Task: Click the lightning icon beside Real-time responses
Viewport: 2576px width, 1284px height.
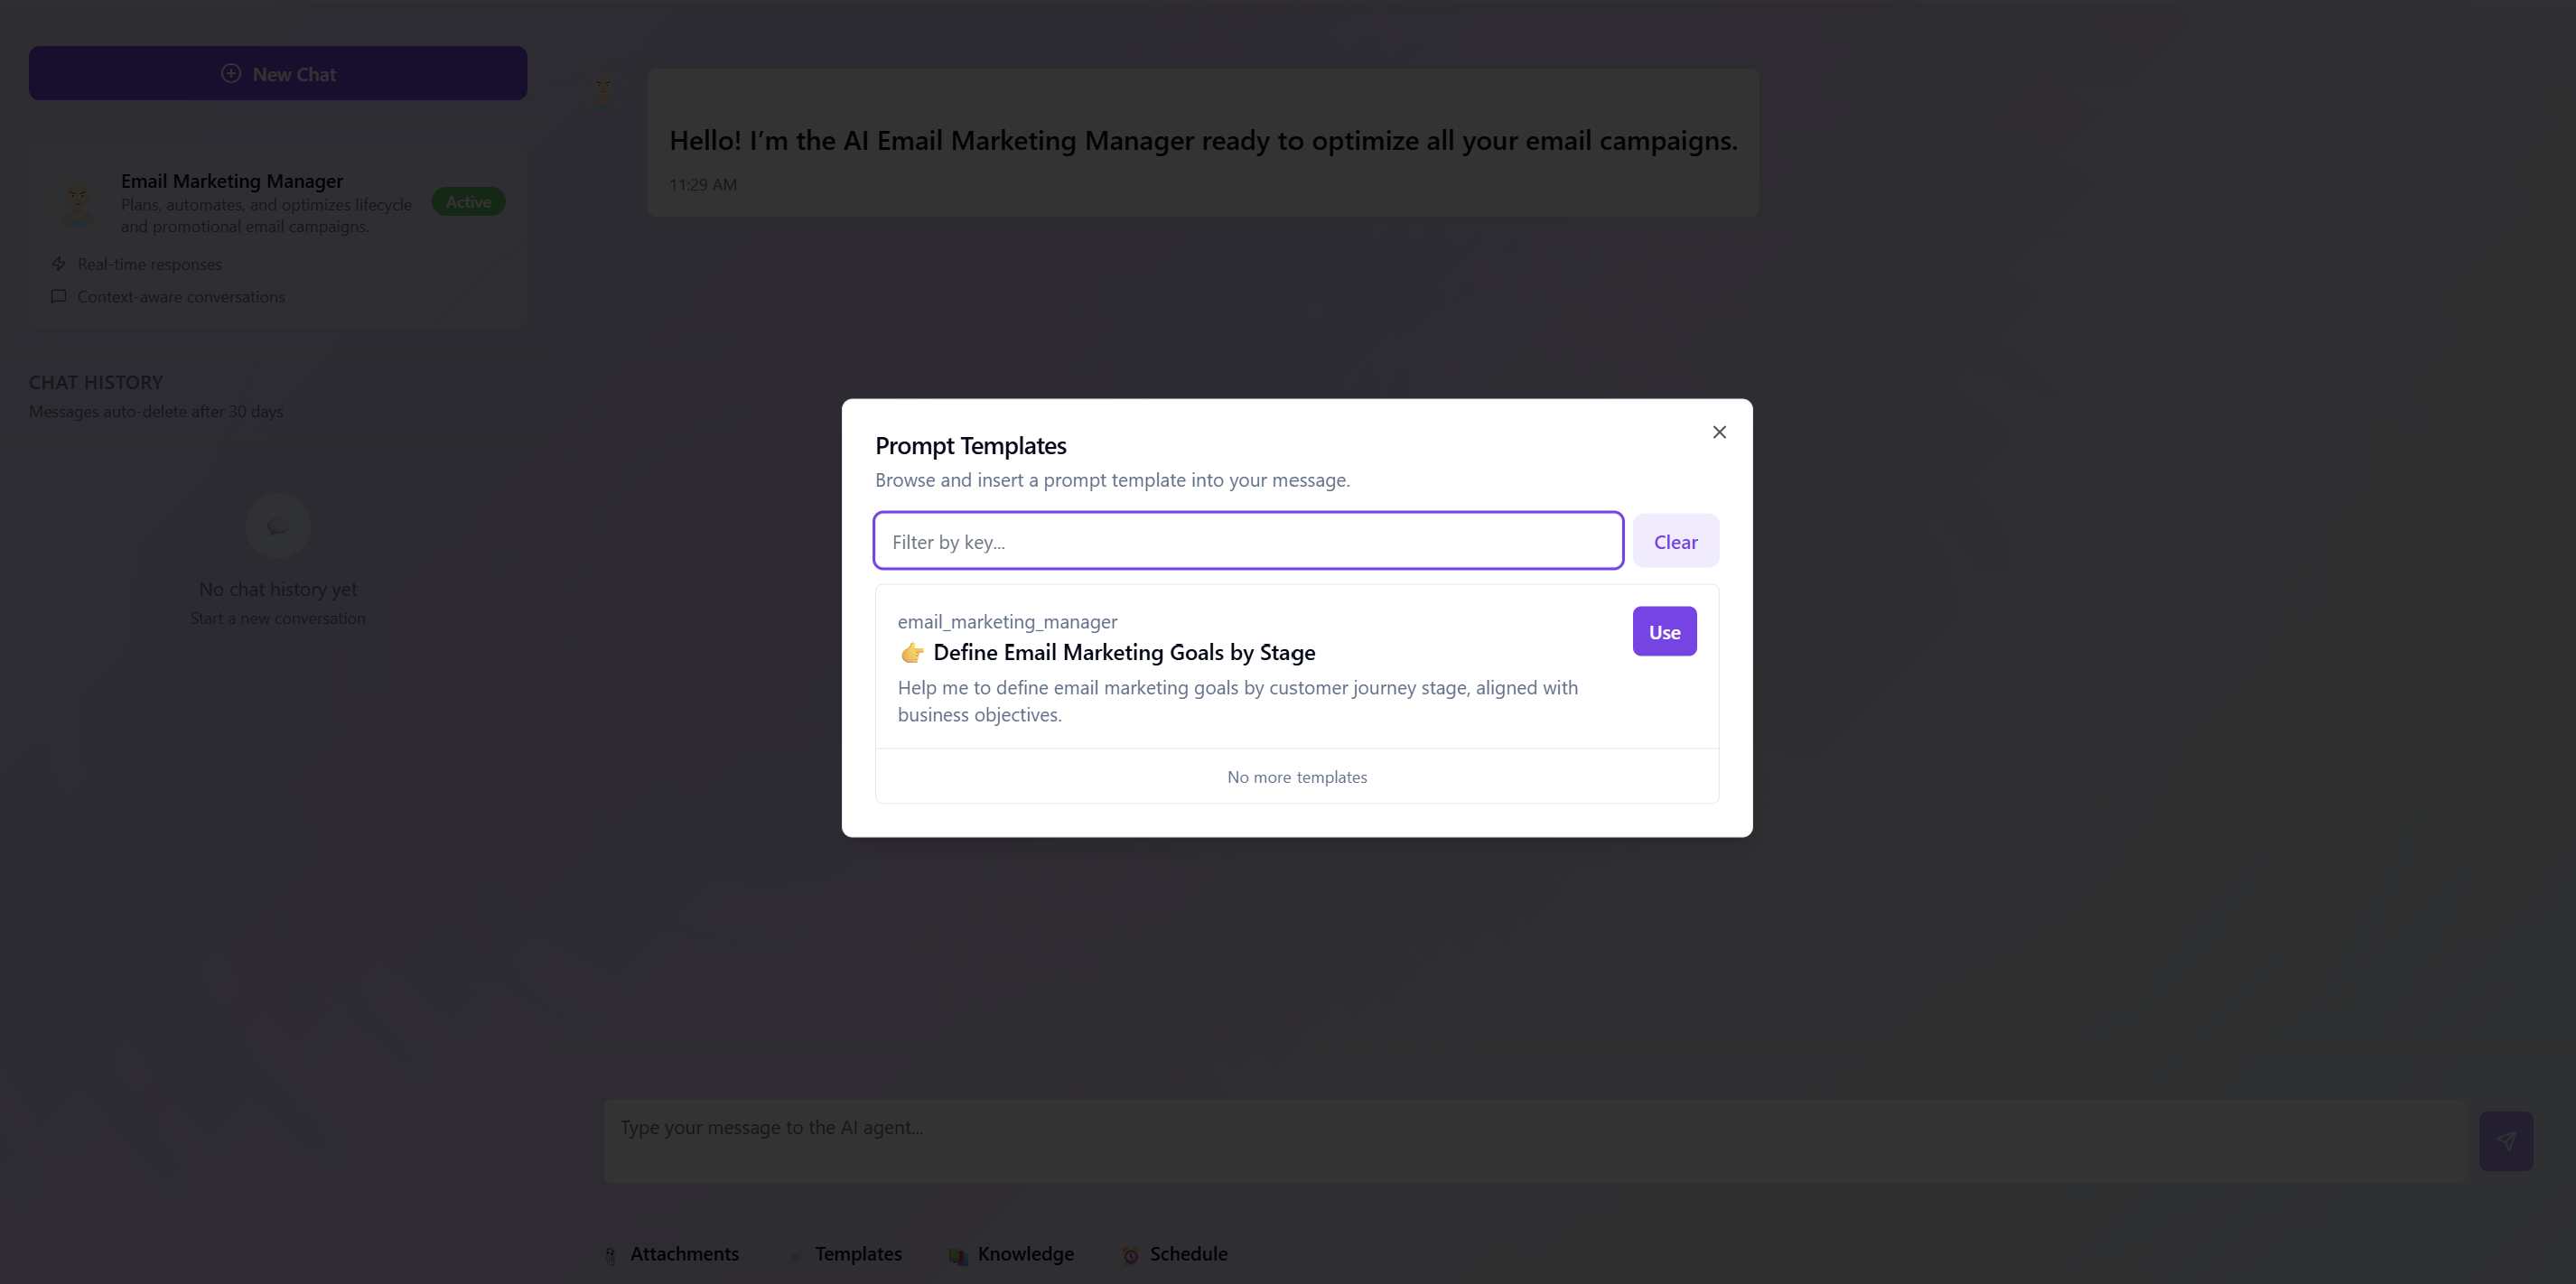Action: tap(58, 263)
